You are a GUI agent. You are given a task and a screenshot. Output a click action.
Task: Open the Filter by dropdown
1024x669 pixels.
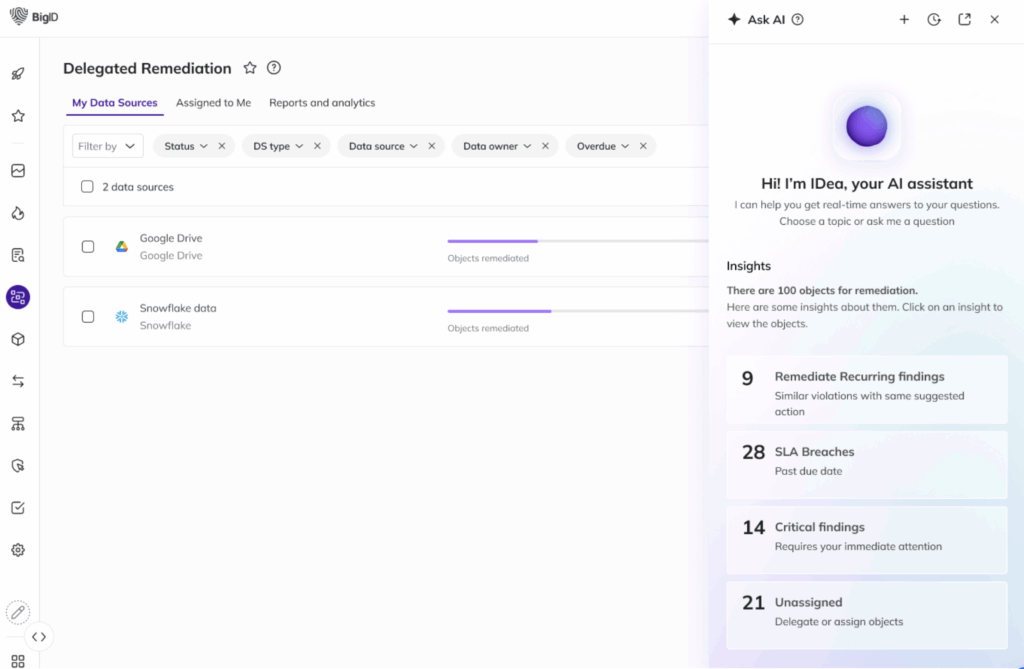point(107,146)
